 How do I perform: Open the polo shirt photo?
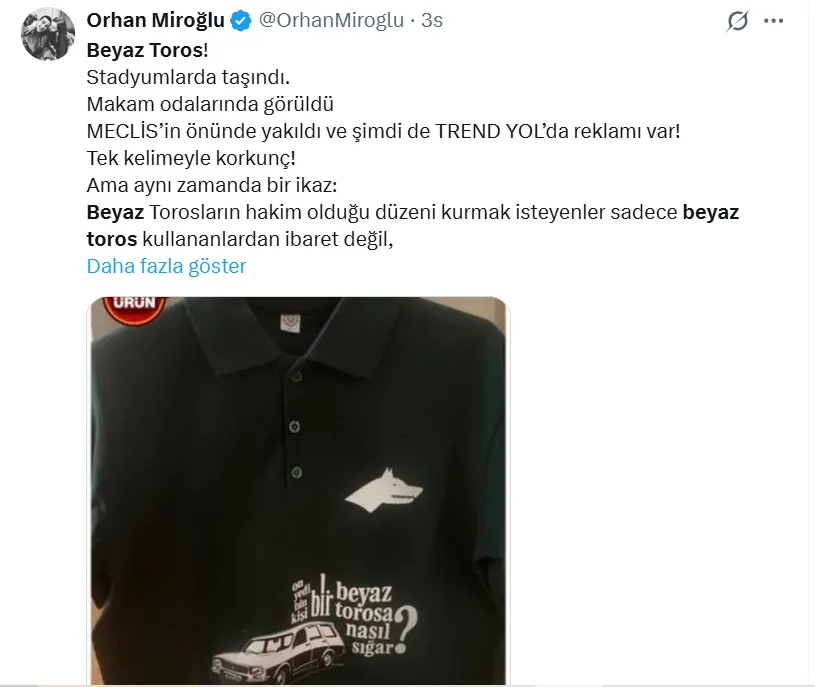[x=298, y=491]
